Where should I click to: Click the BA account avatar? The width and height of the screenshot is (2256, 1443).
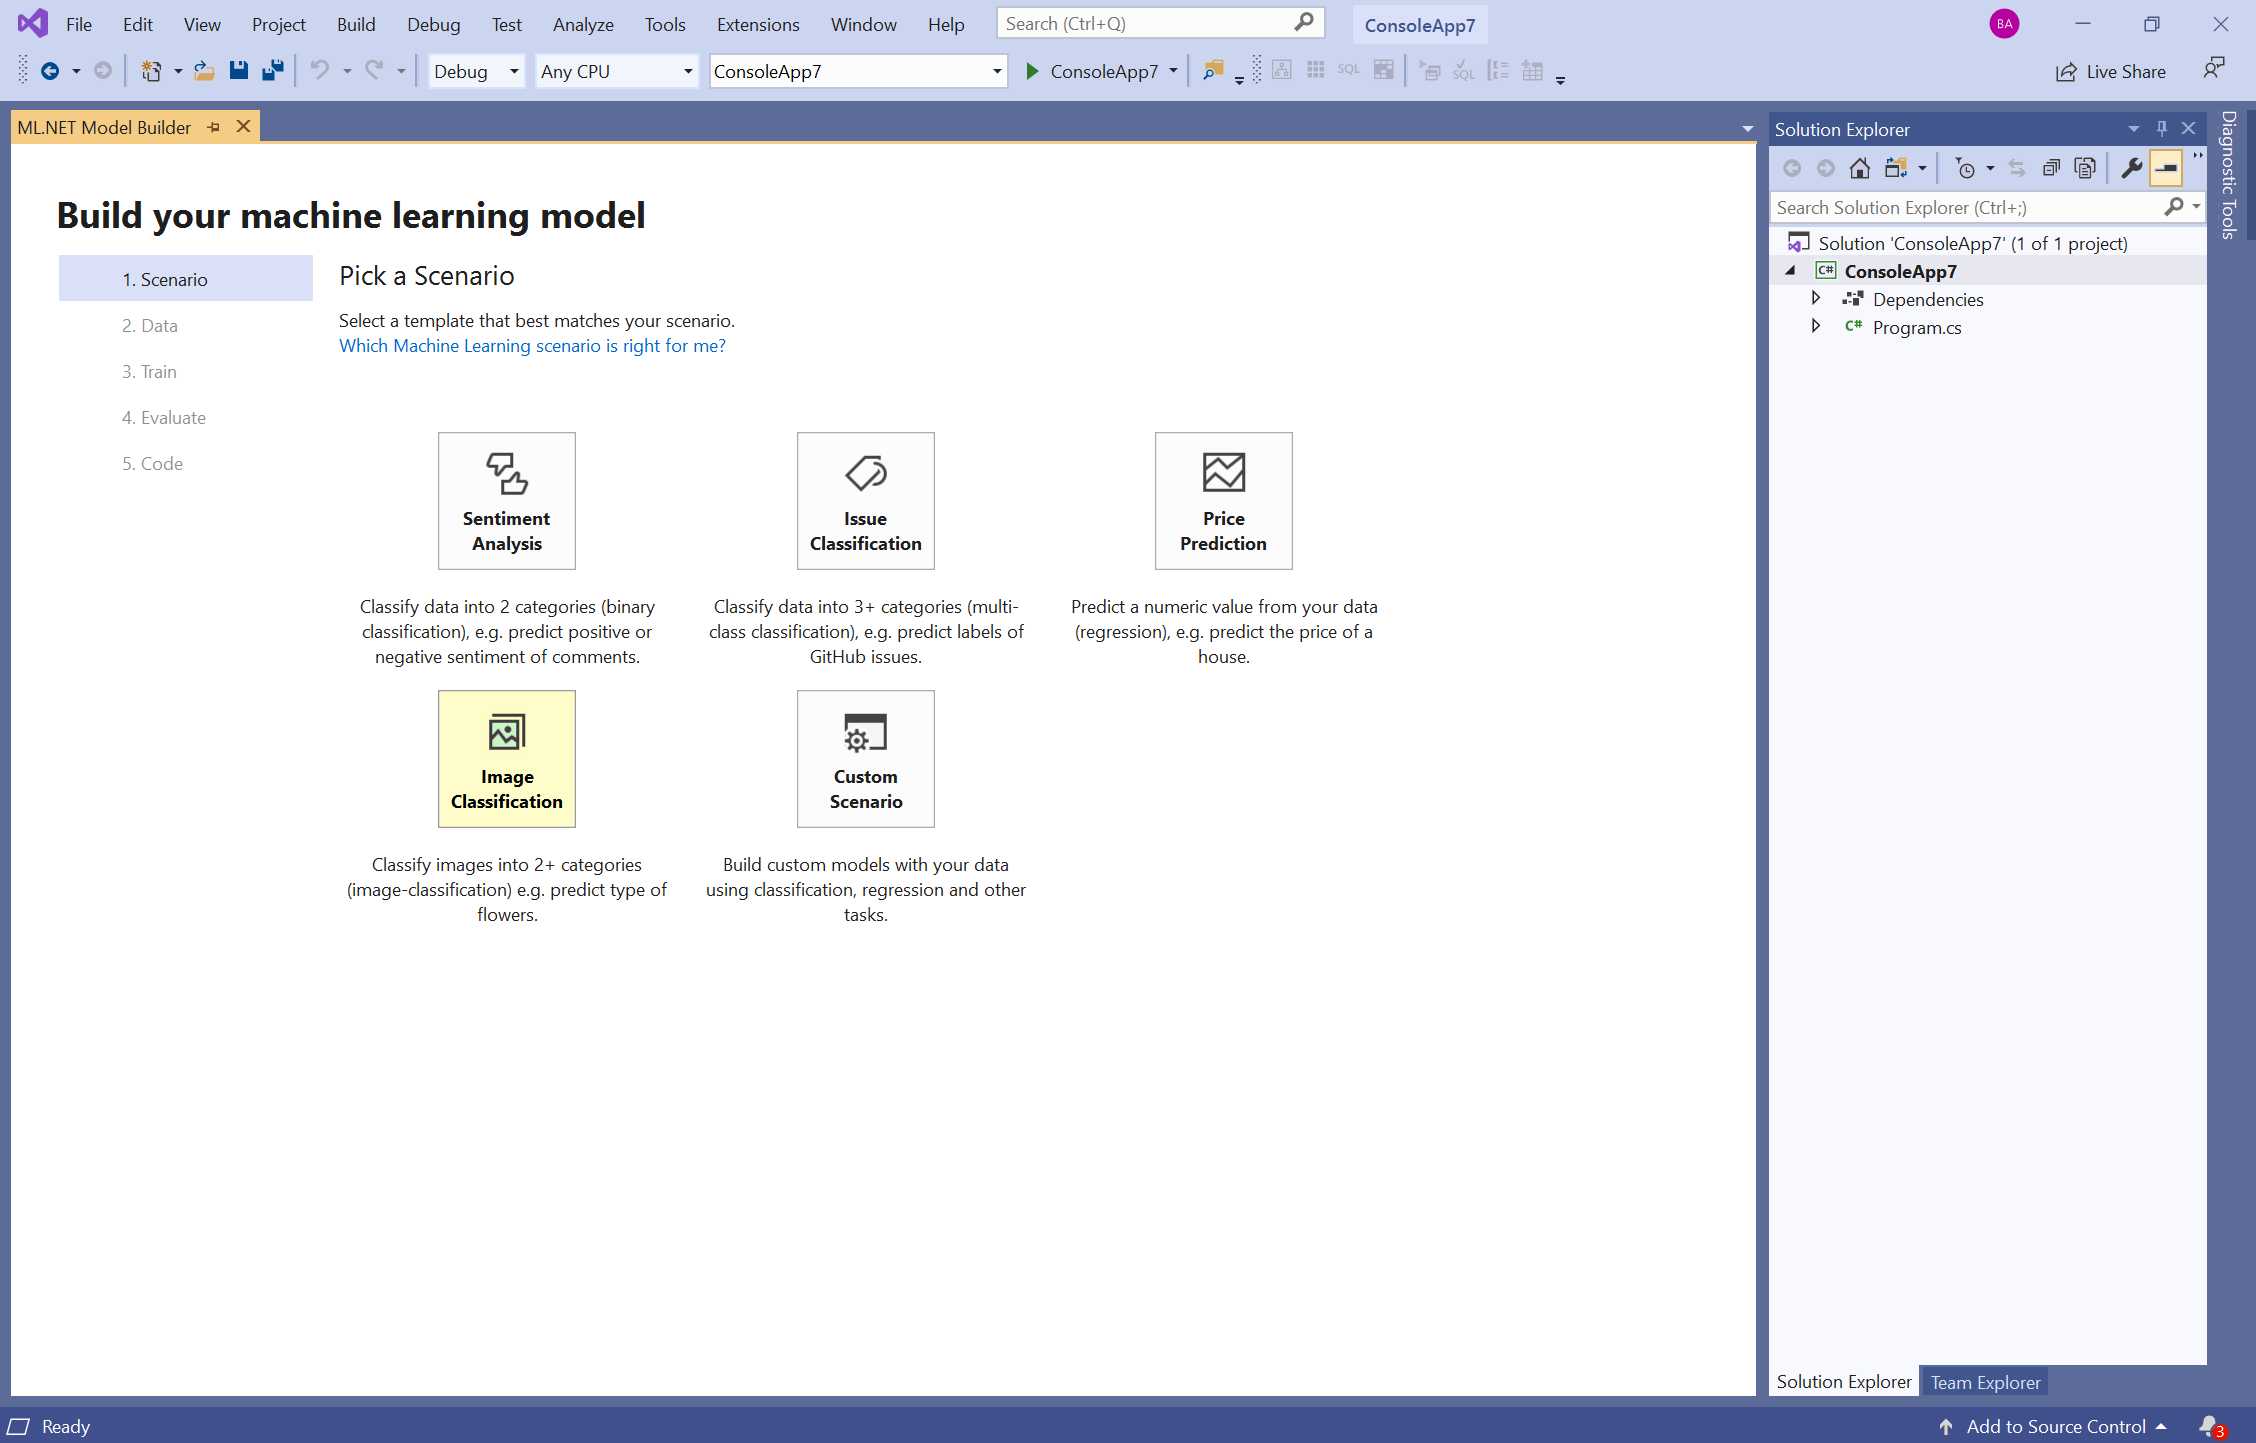click(x=2004, y=23)
